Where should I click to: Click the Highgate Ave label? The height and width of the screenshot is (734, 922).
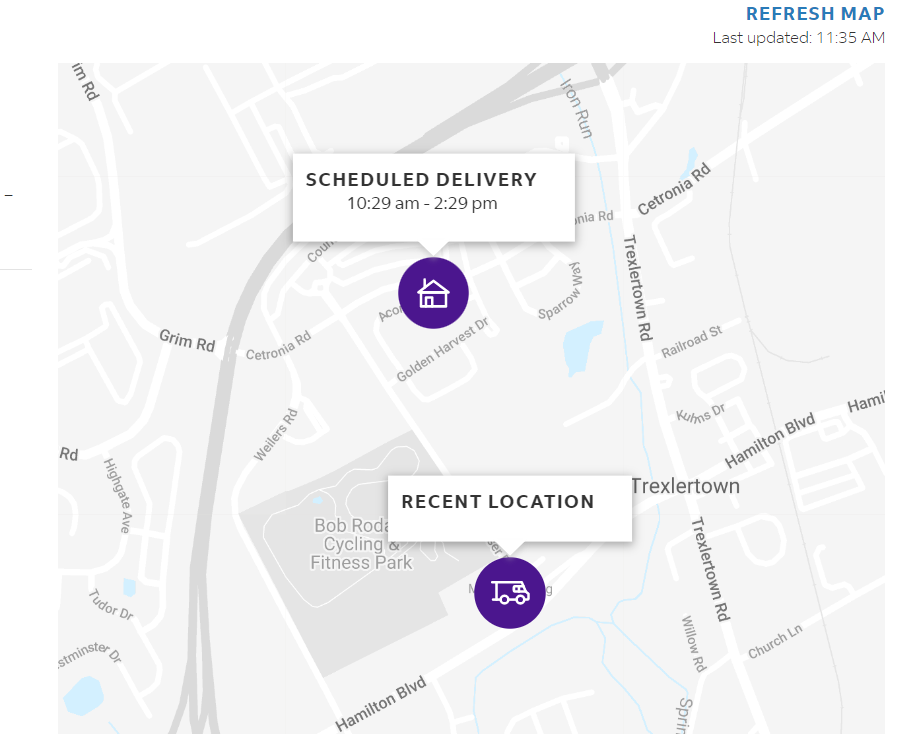118,496
